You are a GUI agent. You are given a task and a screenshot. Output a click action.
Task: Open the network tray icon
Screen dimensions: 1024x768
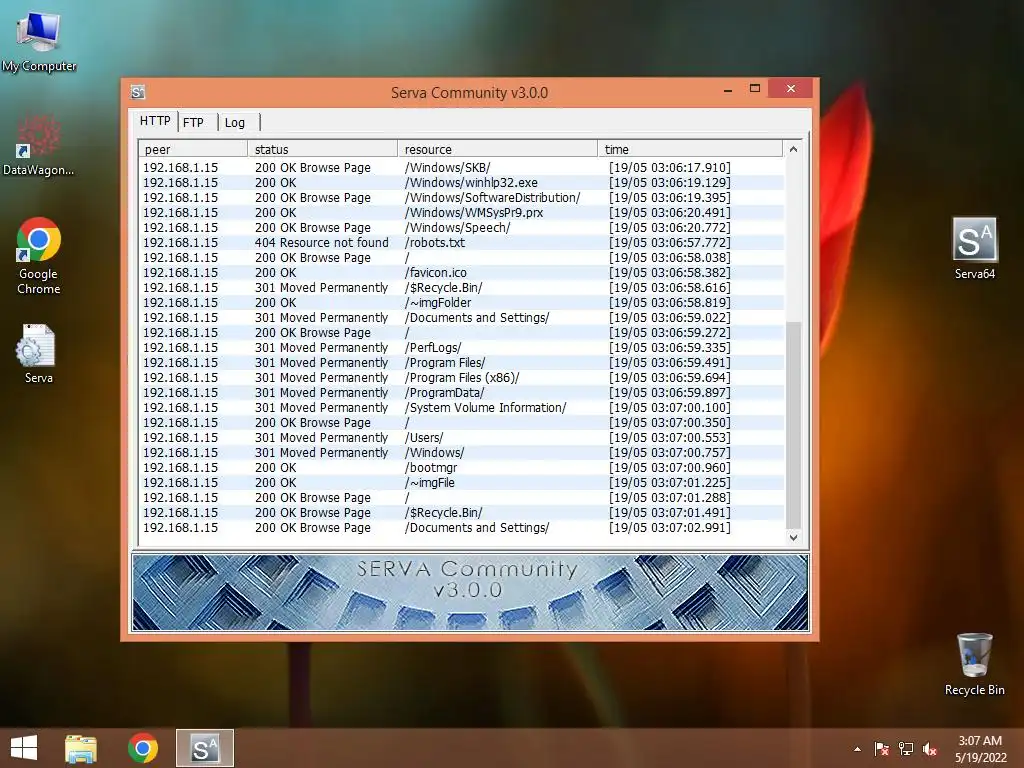click(x=906, y=749)
